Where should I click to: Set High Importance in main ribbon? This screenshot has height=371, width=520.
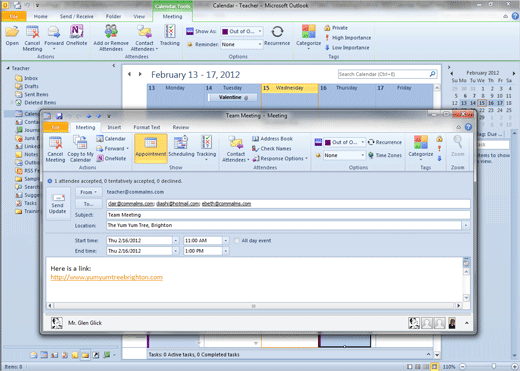348,38
